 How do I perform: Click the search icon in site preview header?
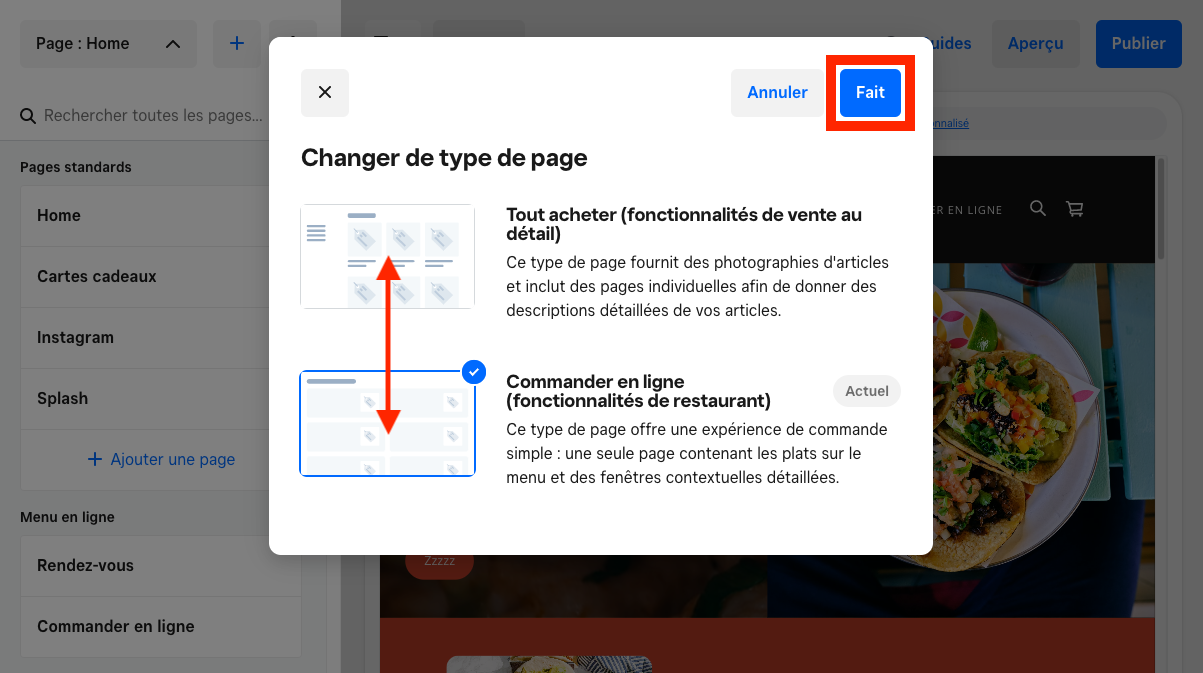(x=1038, y=209)
